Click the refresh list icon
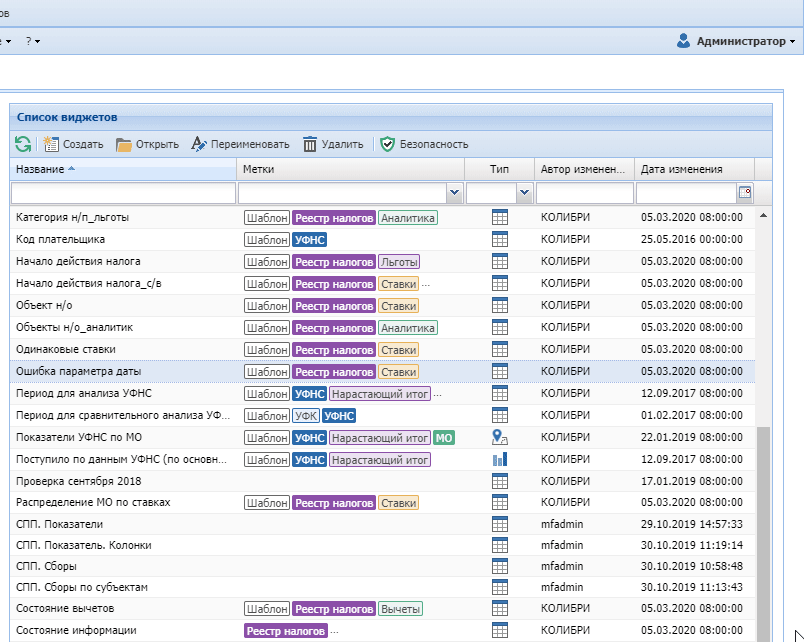 coord(23,144)
